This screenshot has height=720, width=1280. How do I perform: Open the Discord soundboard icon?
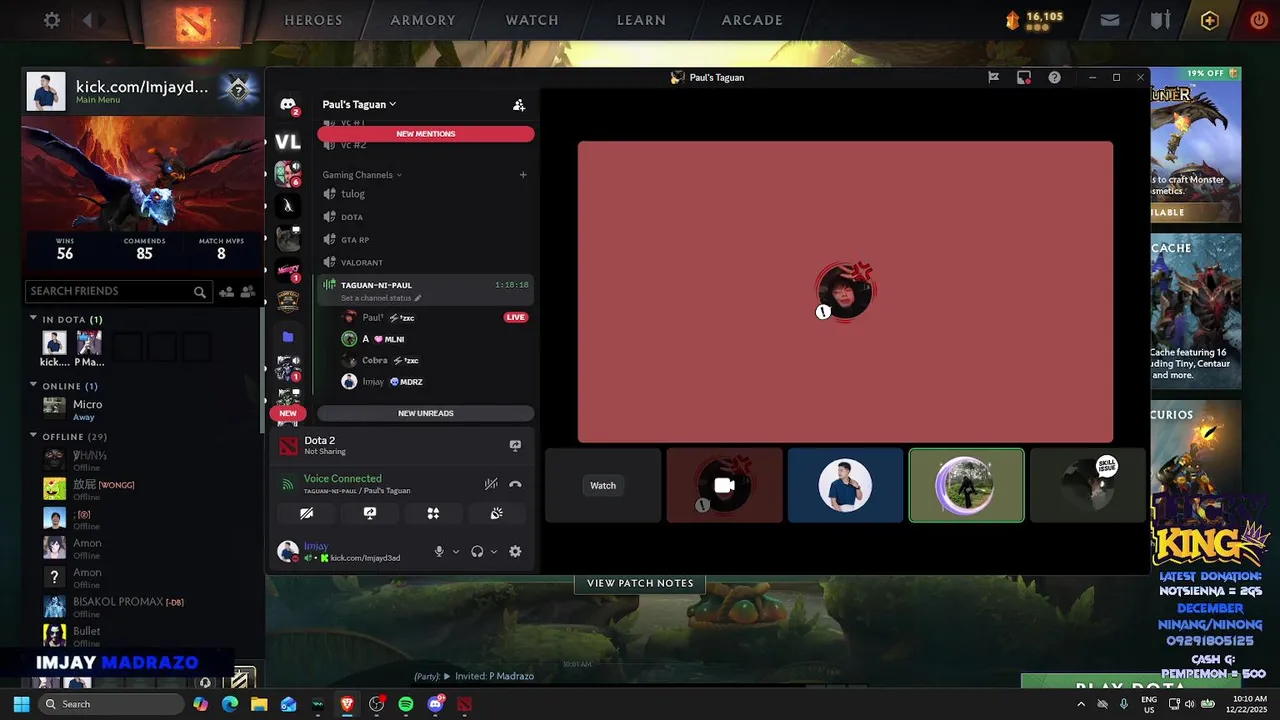[496, 513]
